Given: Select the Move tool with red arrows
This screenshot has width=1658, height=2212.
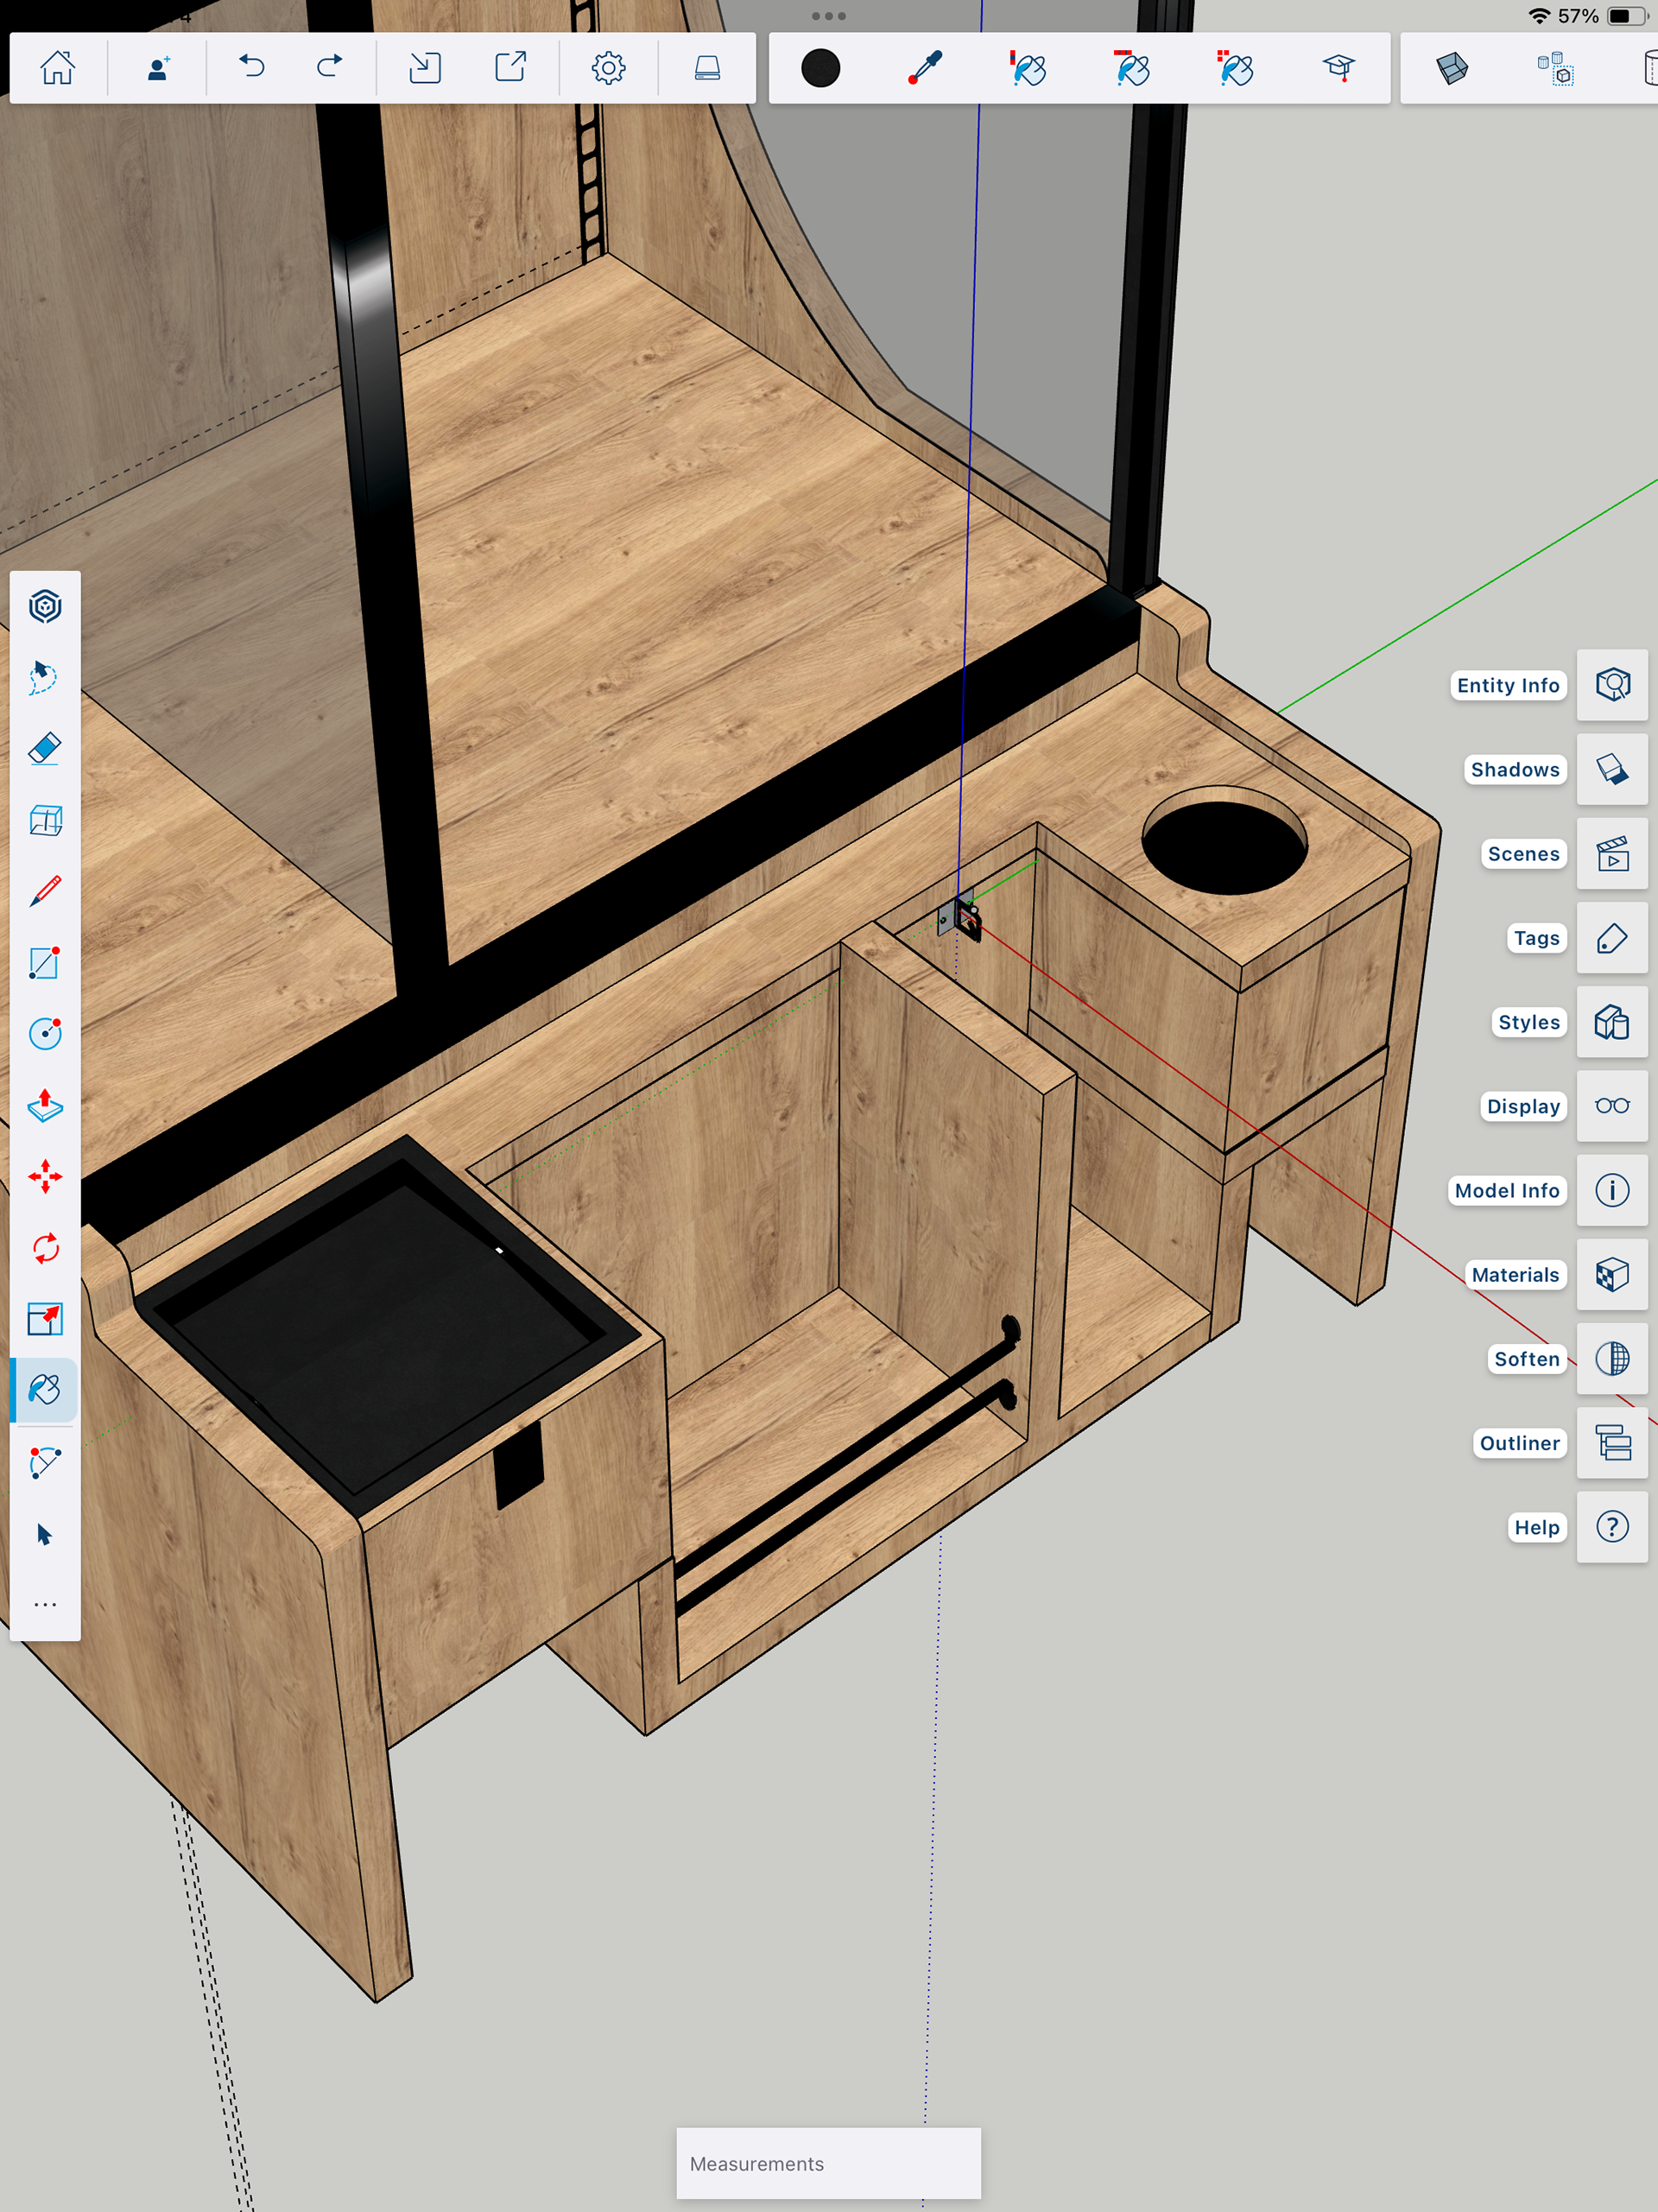Looking at the screenshot, I should (x=45, y=1176).
